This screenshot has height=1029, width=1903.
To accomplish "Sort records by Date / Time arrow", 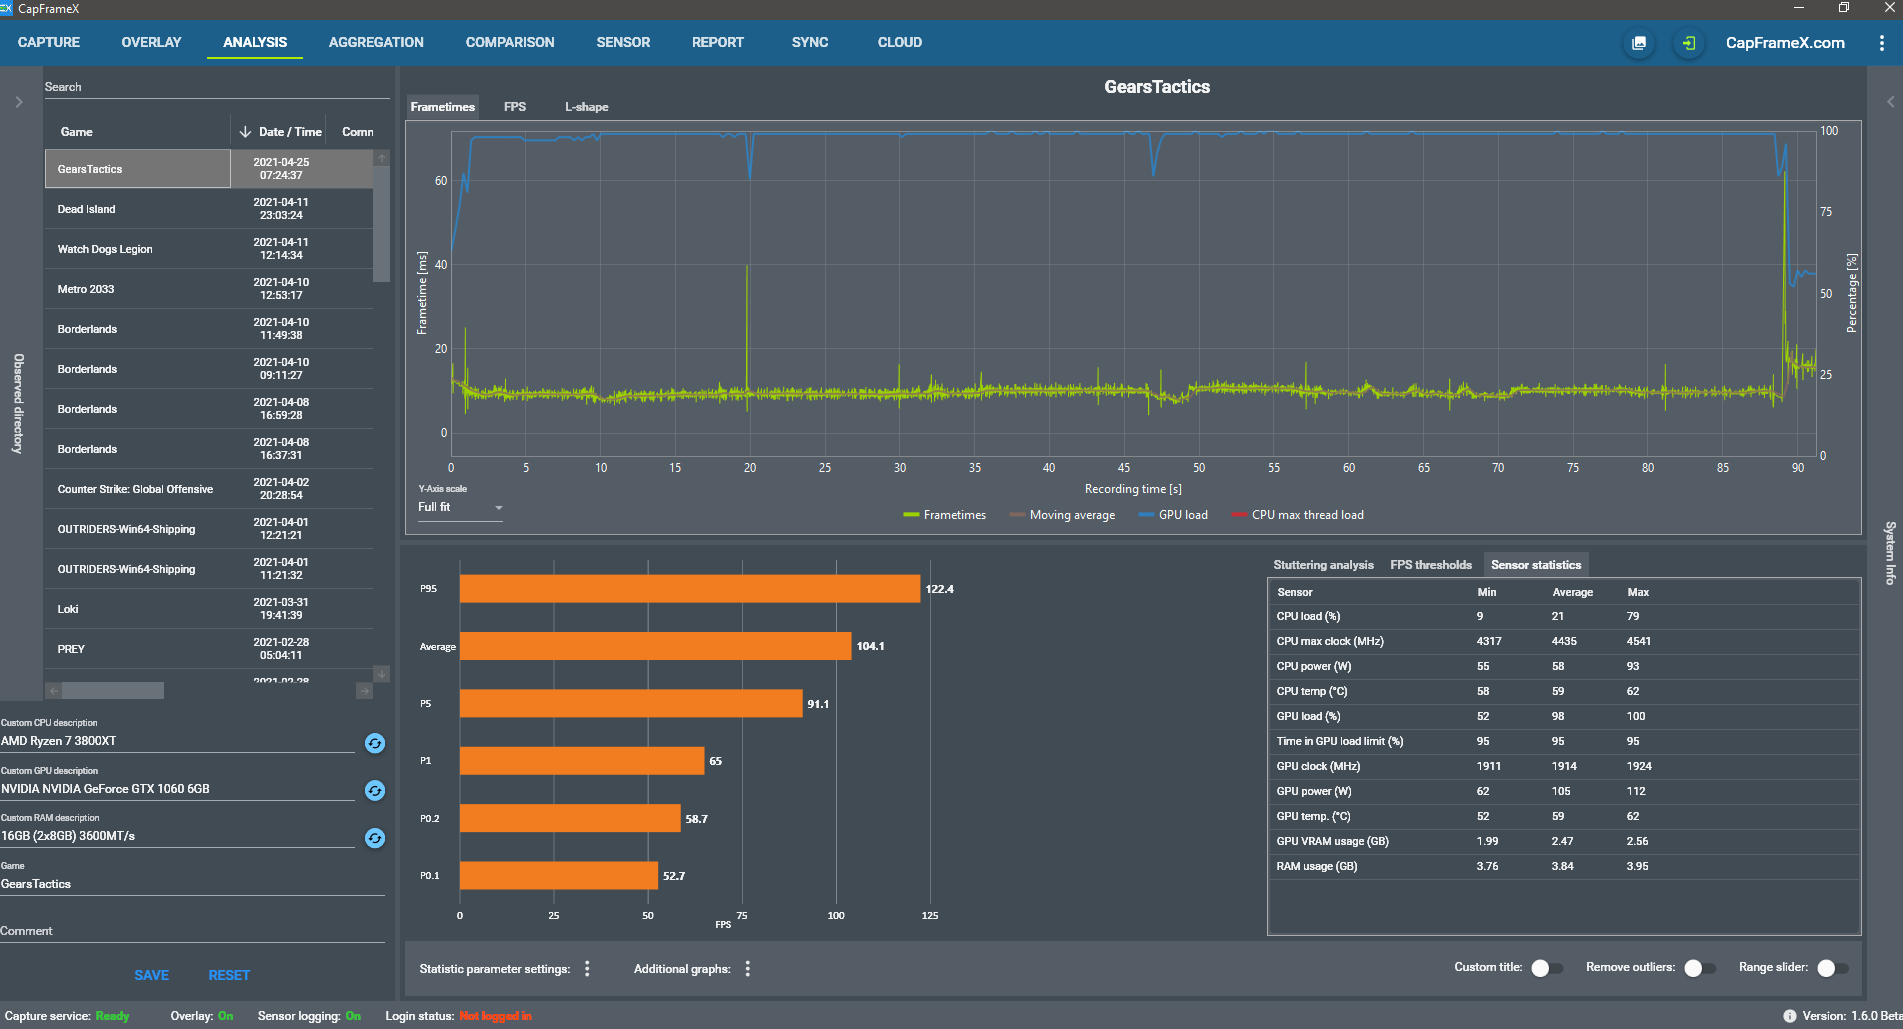I will pyautogui.click(x=245, y=132).
